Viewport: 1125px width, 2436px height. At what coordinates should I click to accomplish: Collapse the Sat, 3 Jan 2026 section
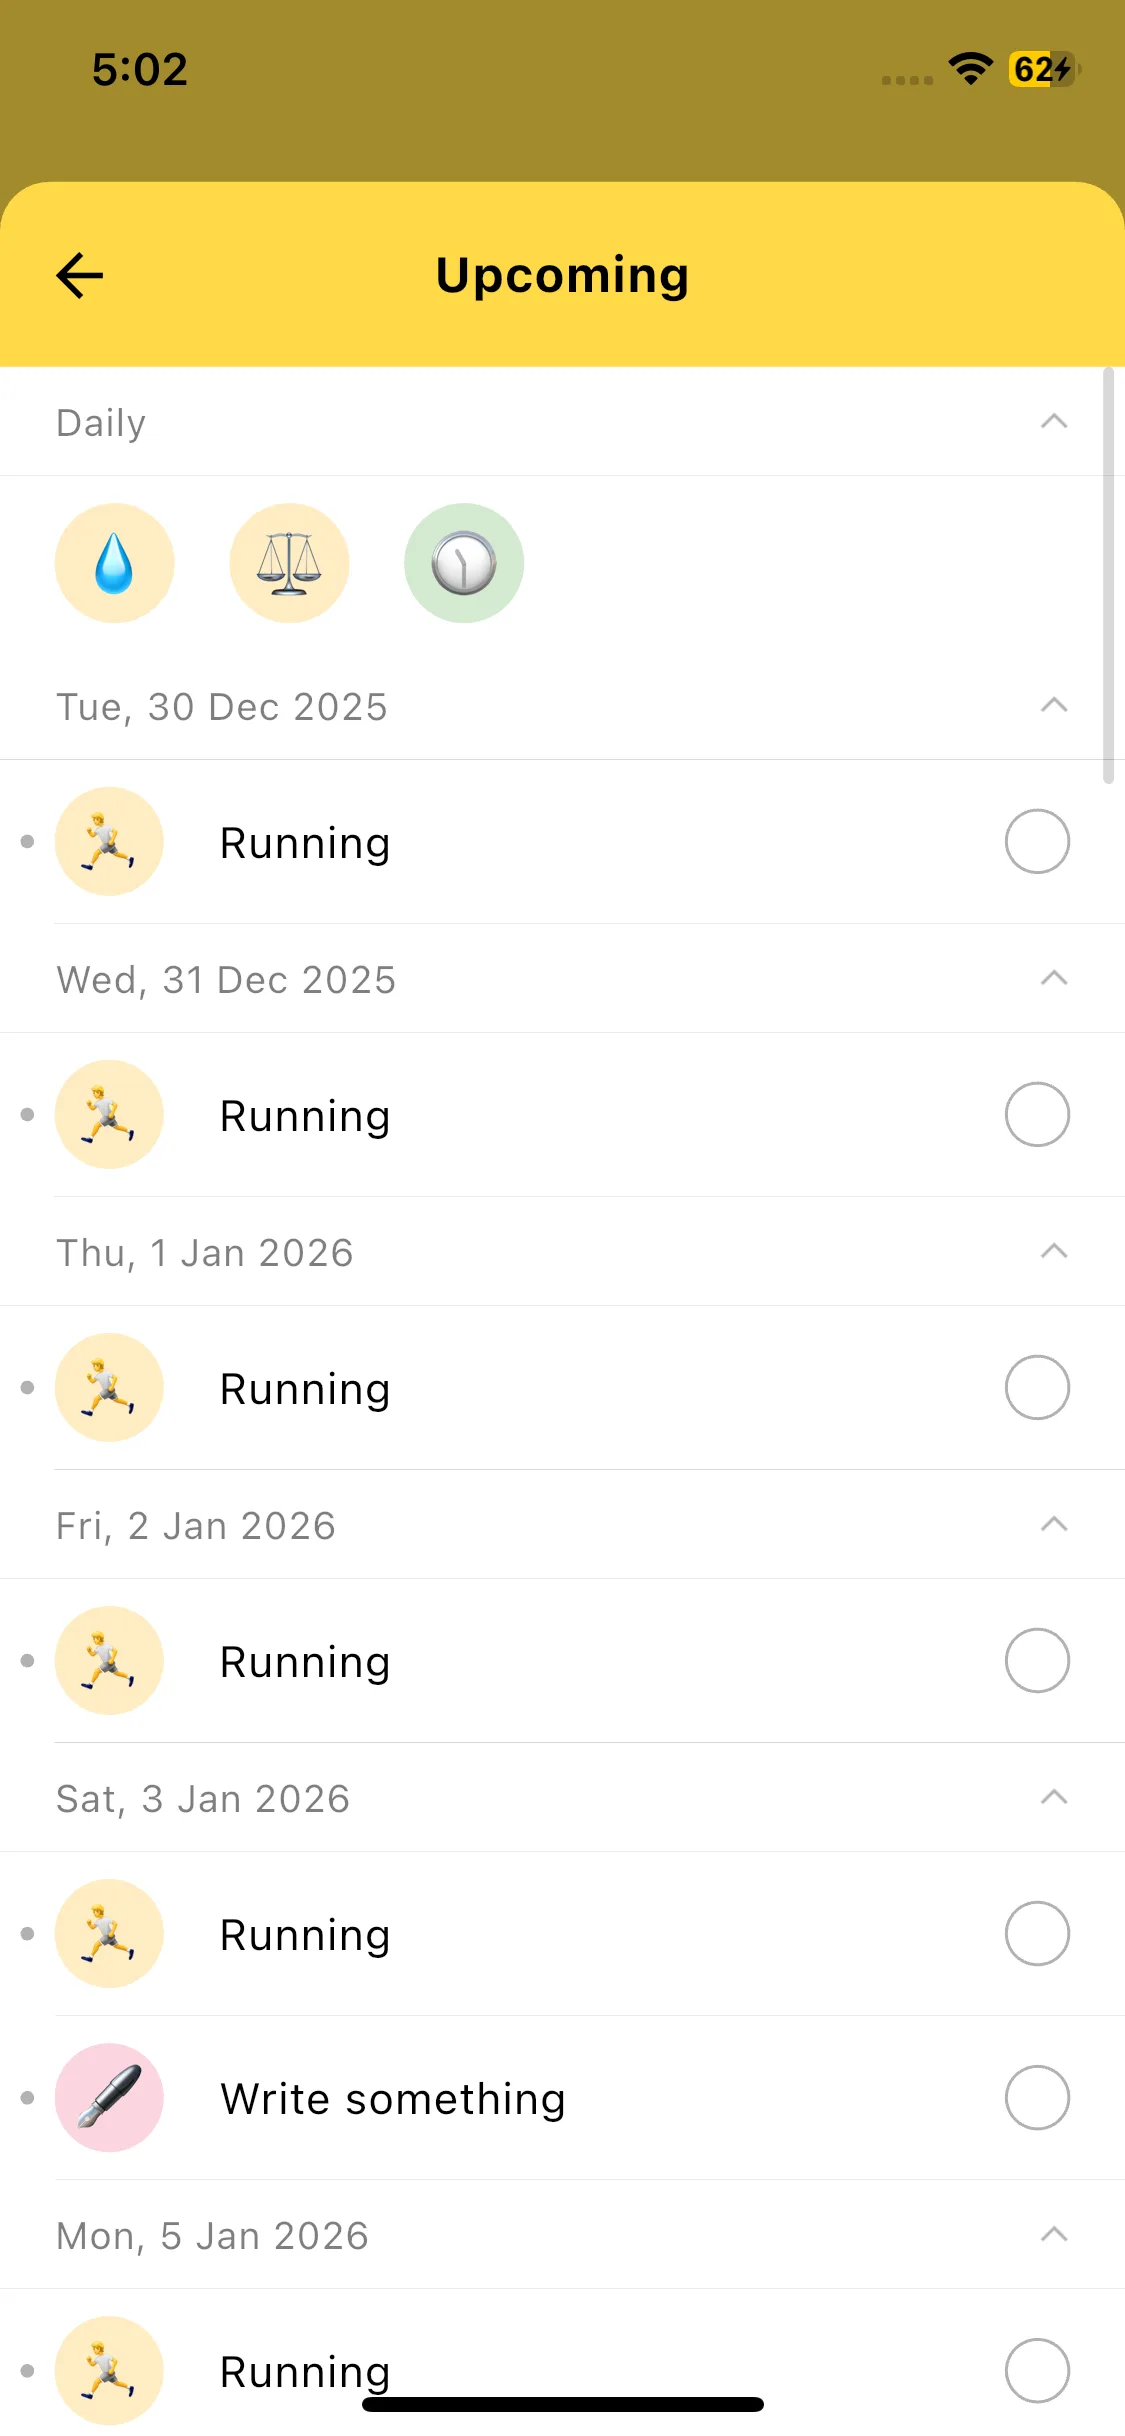pyautogui.click(x=1054, y=1798)
